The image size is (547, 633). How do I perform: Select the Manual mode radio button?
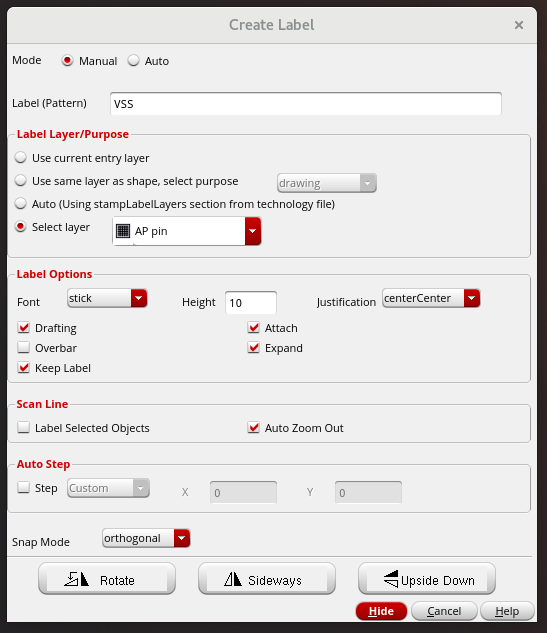[x=67, y=61]
